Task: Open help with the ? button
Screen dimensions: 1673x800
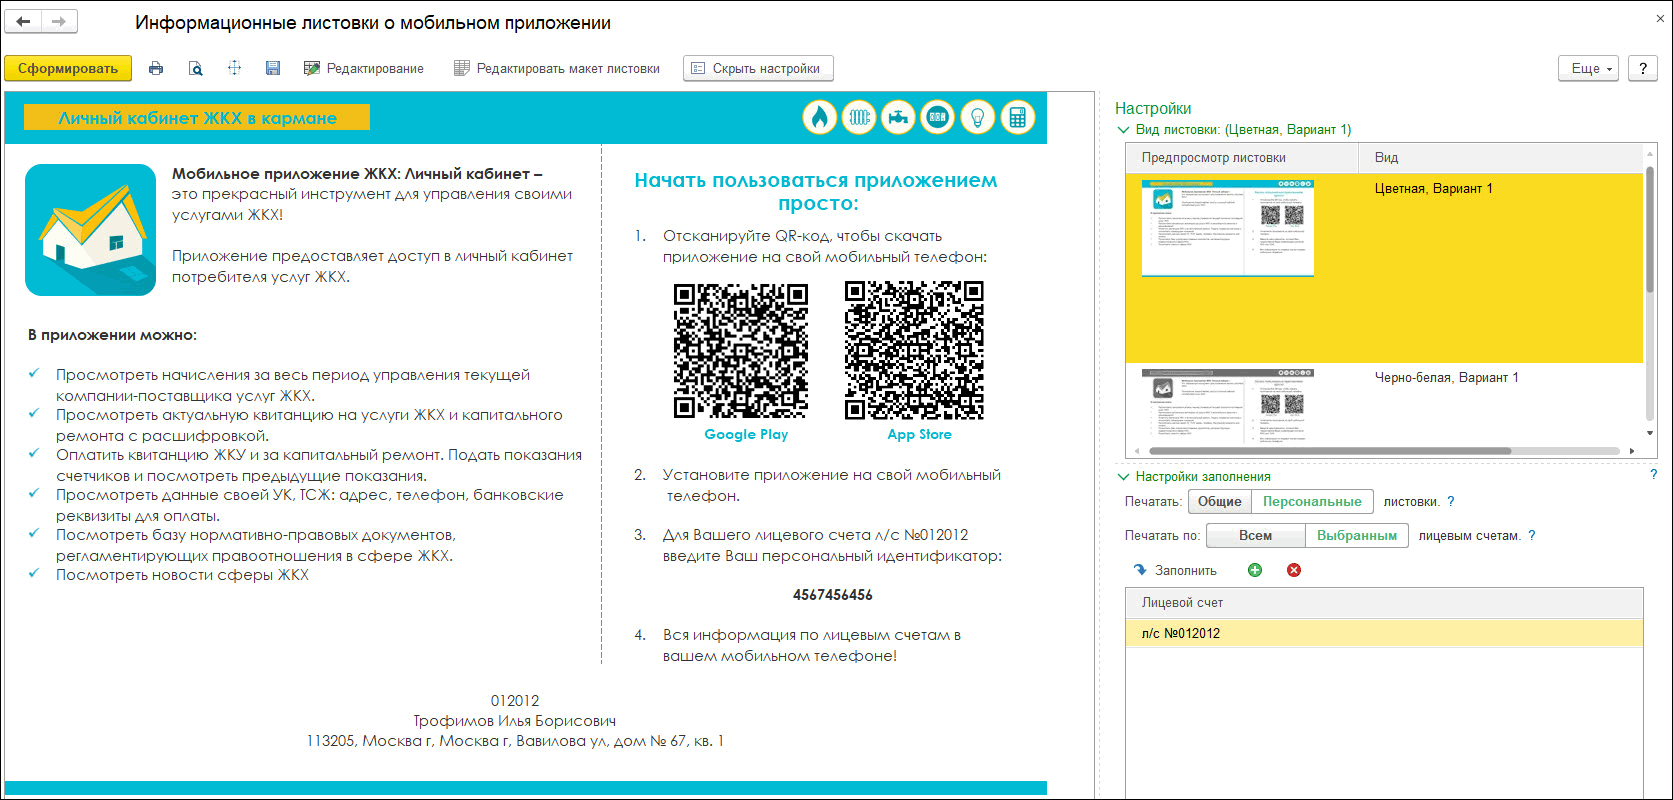Action: [1643, 68]
